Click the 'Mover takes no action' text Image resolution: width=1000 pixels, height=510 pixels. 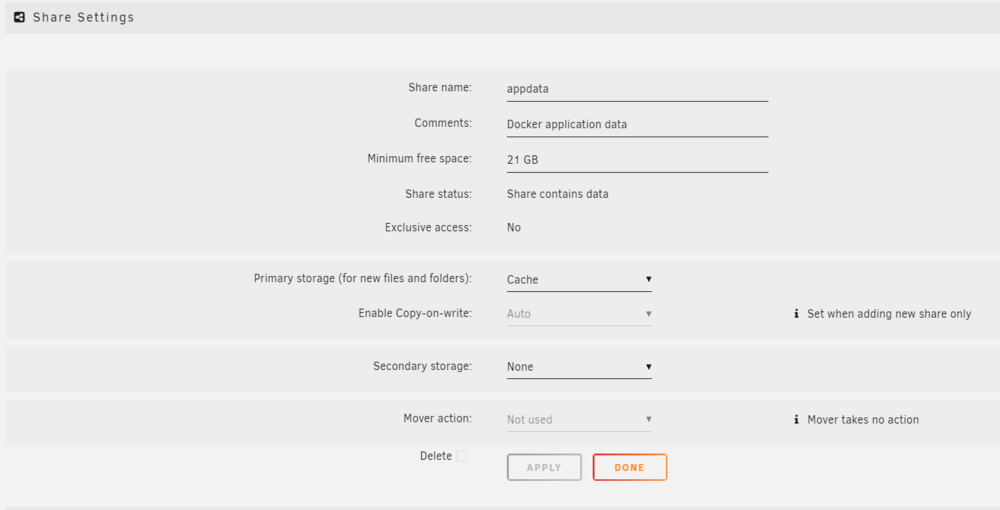pyautogui.click(x=863, y=419)
